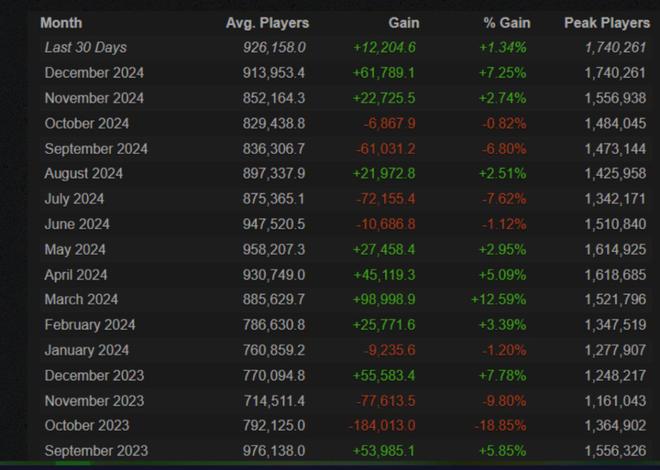The image size is (660, 470).
Task: Click the Avg. Players column header
Action: [267, 22]
